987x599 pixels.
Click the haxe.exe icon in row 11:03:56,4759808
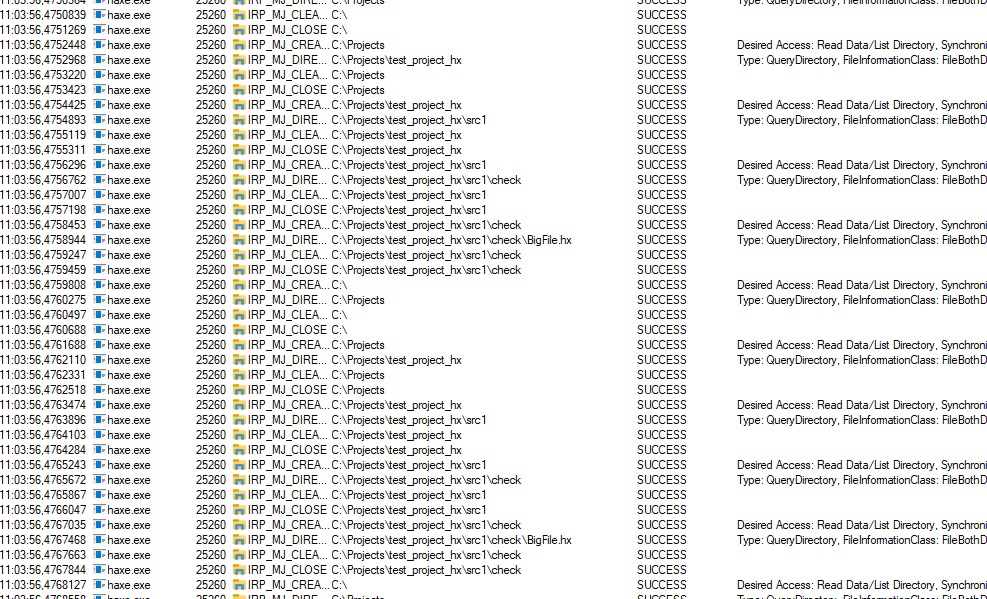[x=99, y=284]
